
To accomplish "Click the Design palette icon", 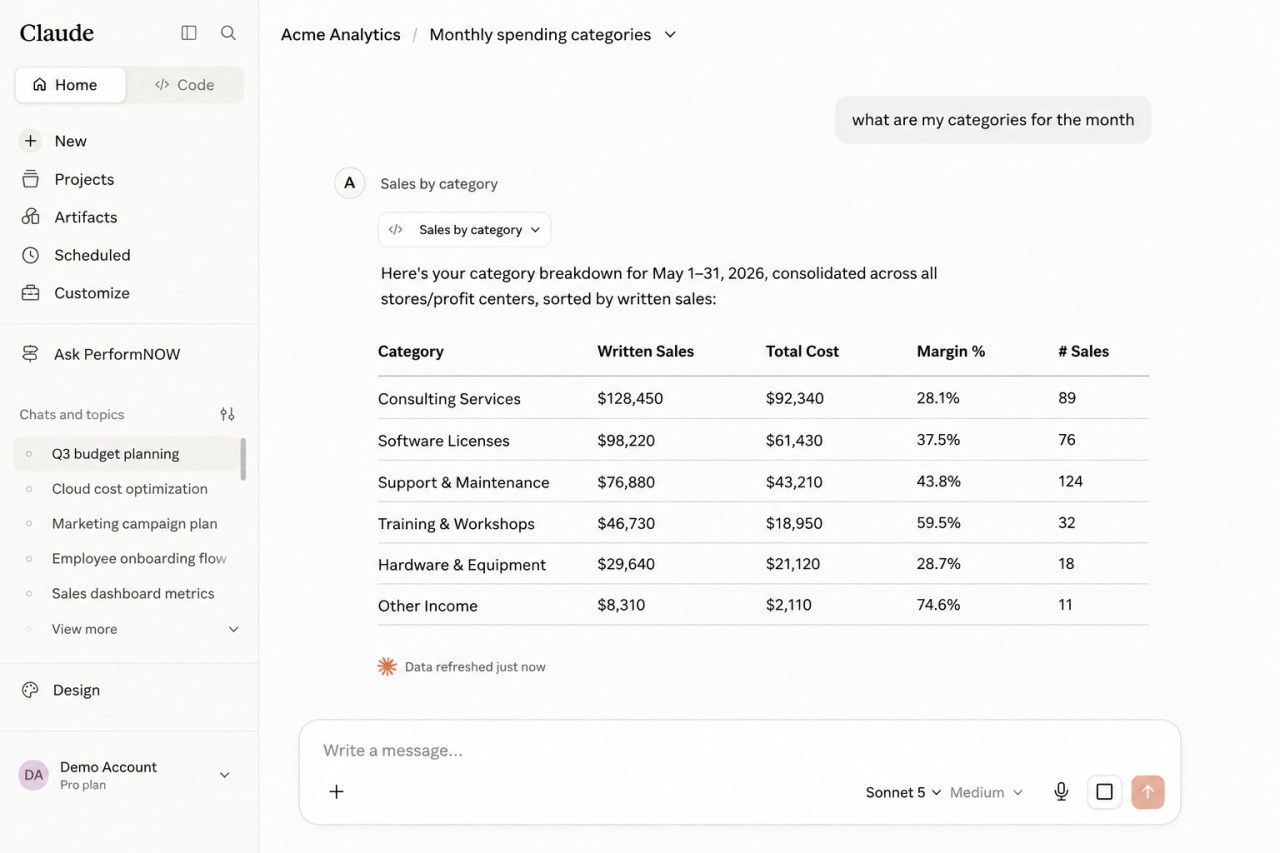I will click(x=30, y=690).
